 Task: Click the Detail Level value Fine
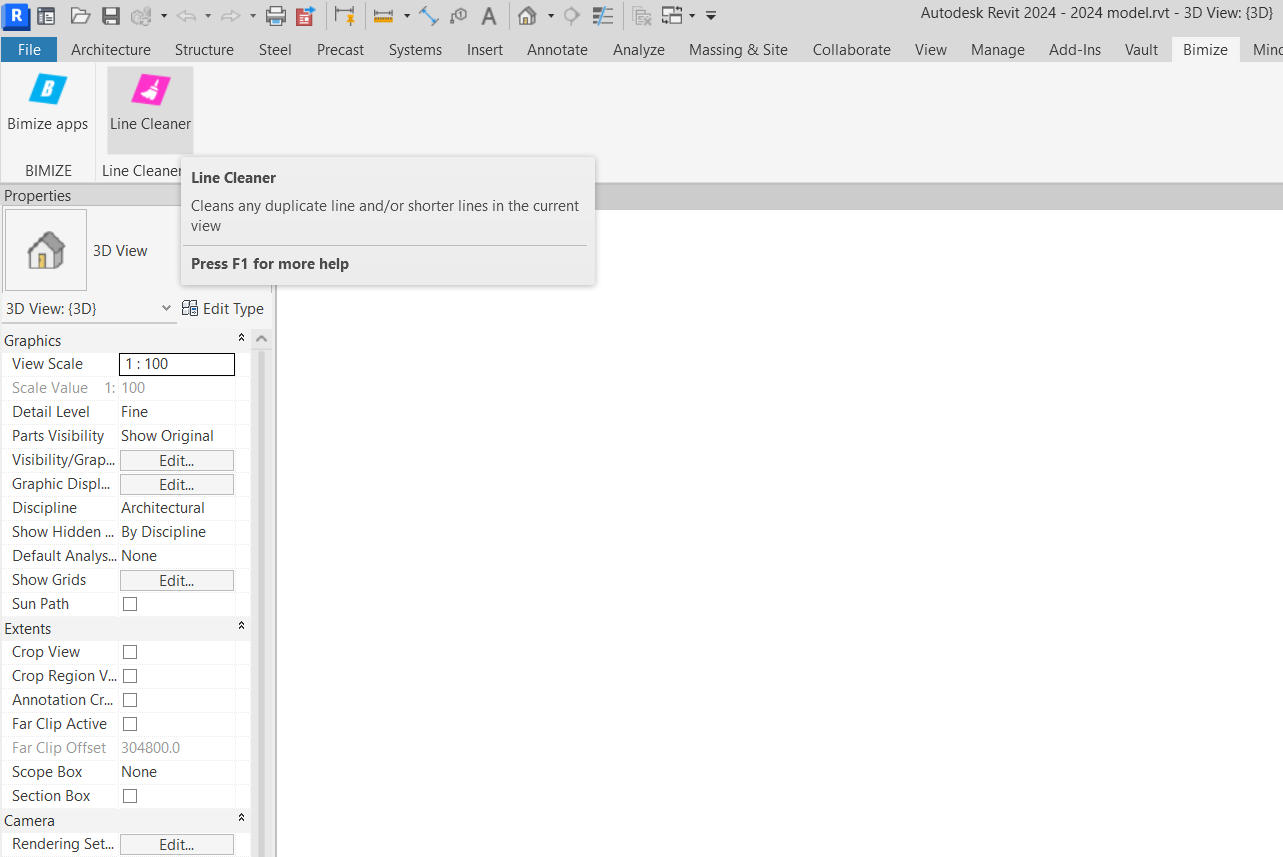click(134, 412)
